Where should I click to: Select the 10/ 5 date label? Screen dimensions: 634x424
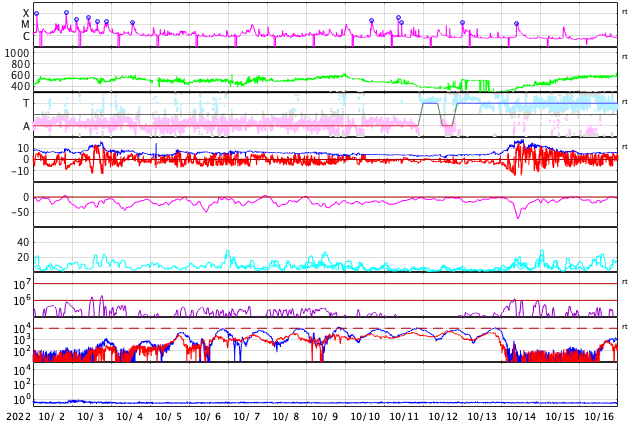169,417
